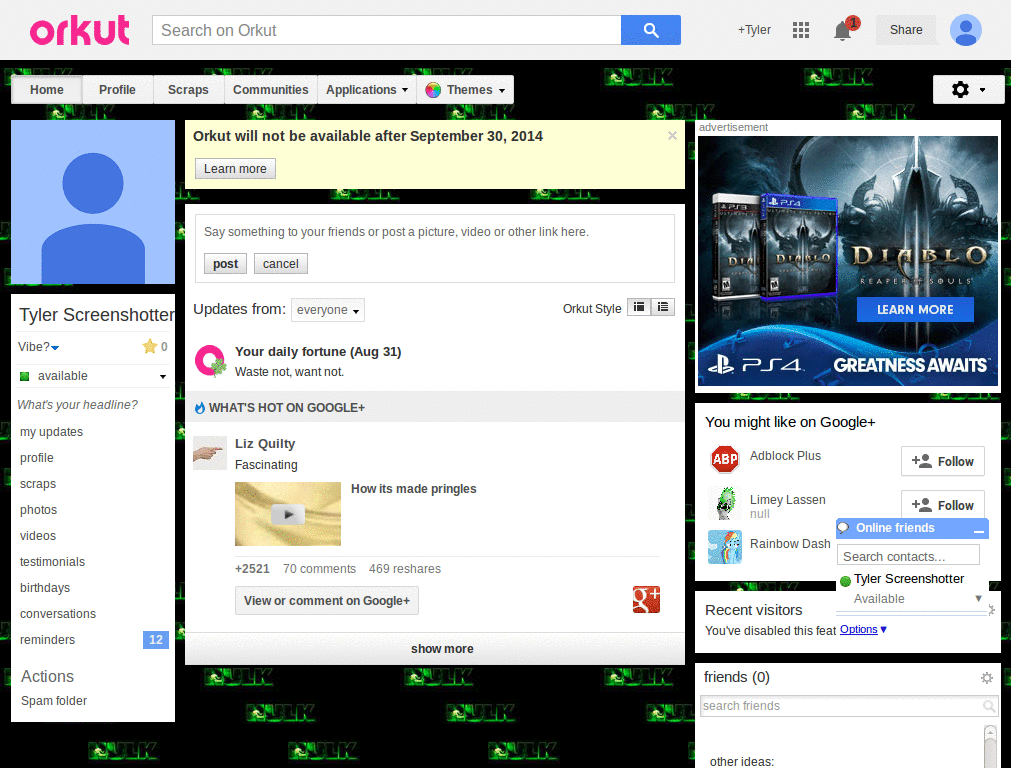The width and height of the screenshot is (1024, 768).
Task: Follow Adblock Plus
Action: (942, 462)
